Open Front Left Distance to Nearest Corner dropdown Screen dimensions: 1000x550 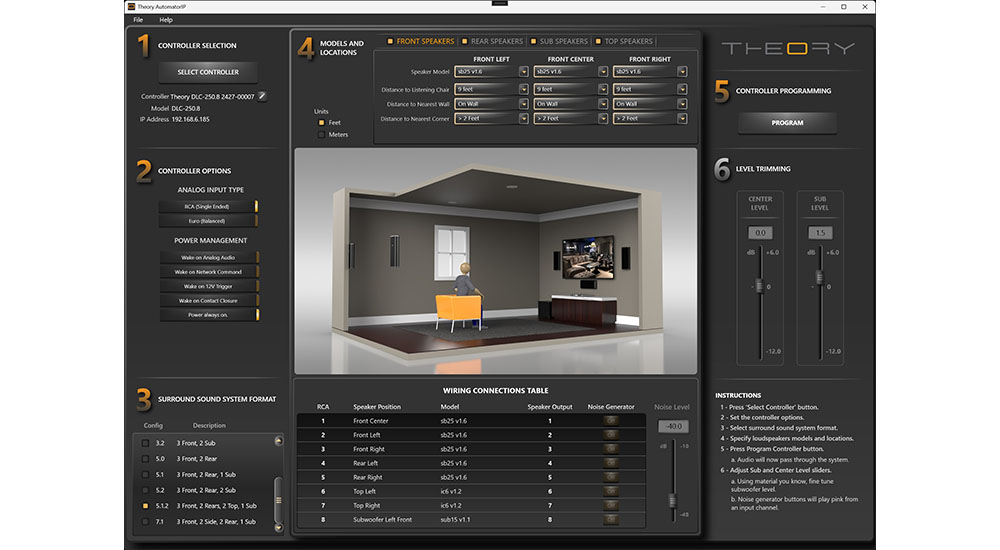point(491,119)
